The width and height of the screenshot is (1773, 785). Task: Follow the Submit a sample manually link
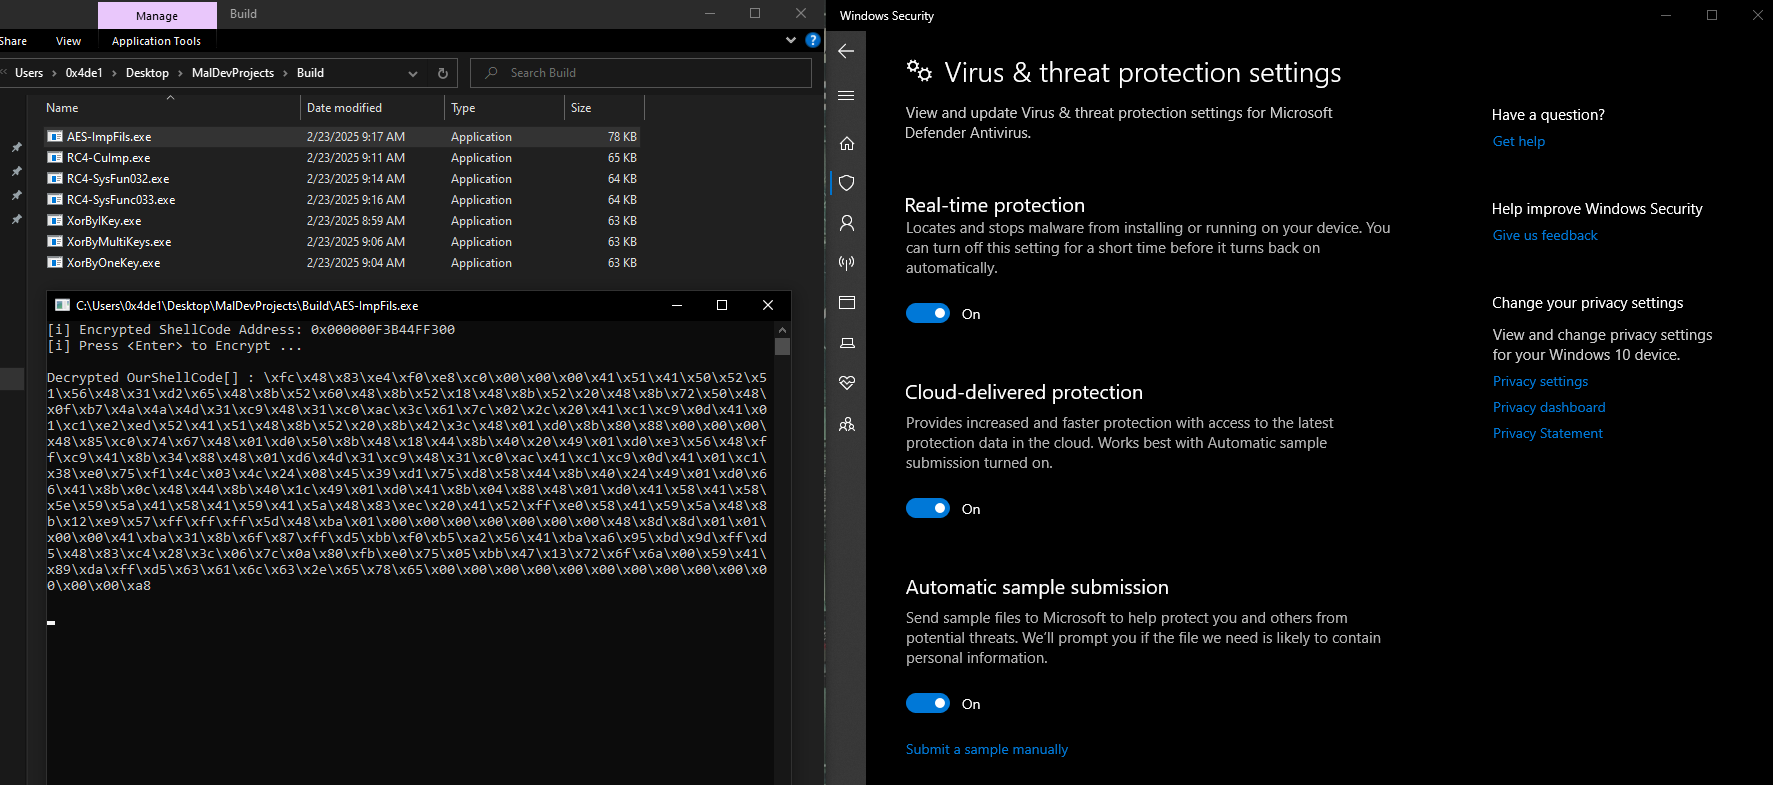[x=987, y=749]
